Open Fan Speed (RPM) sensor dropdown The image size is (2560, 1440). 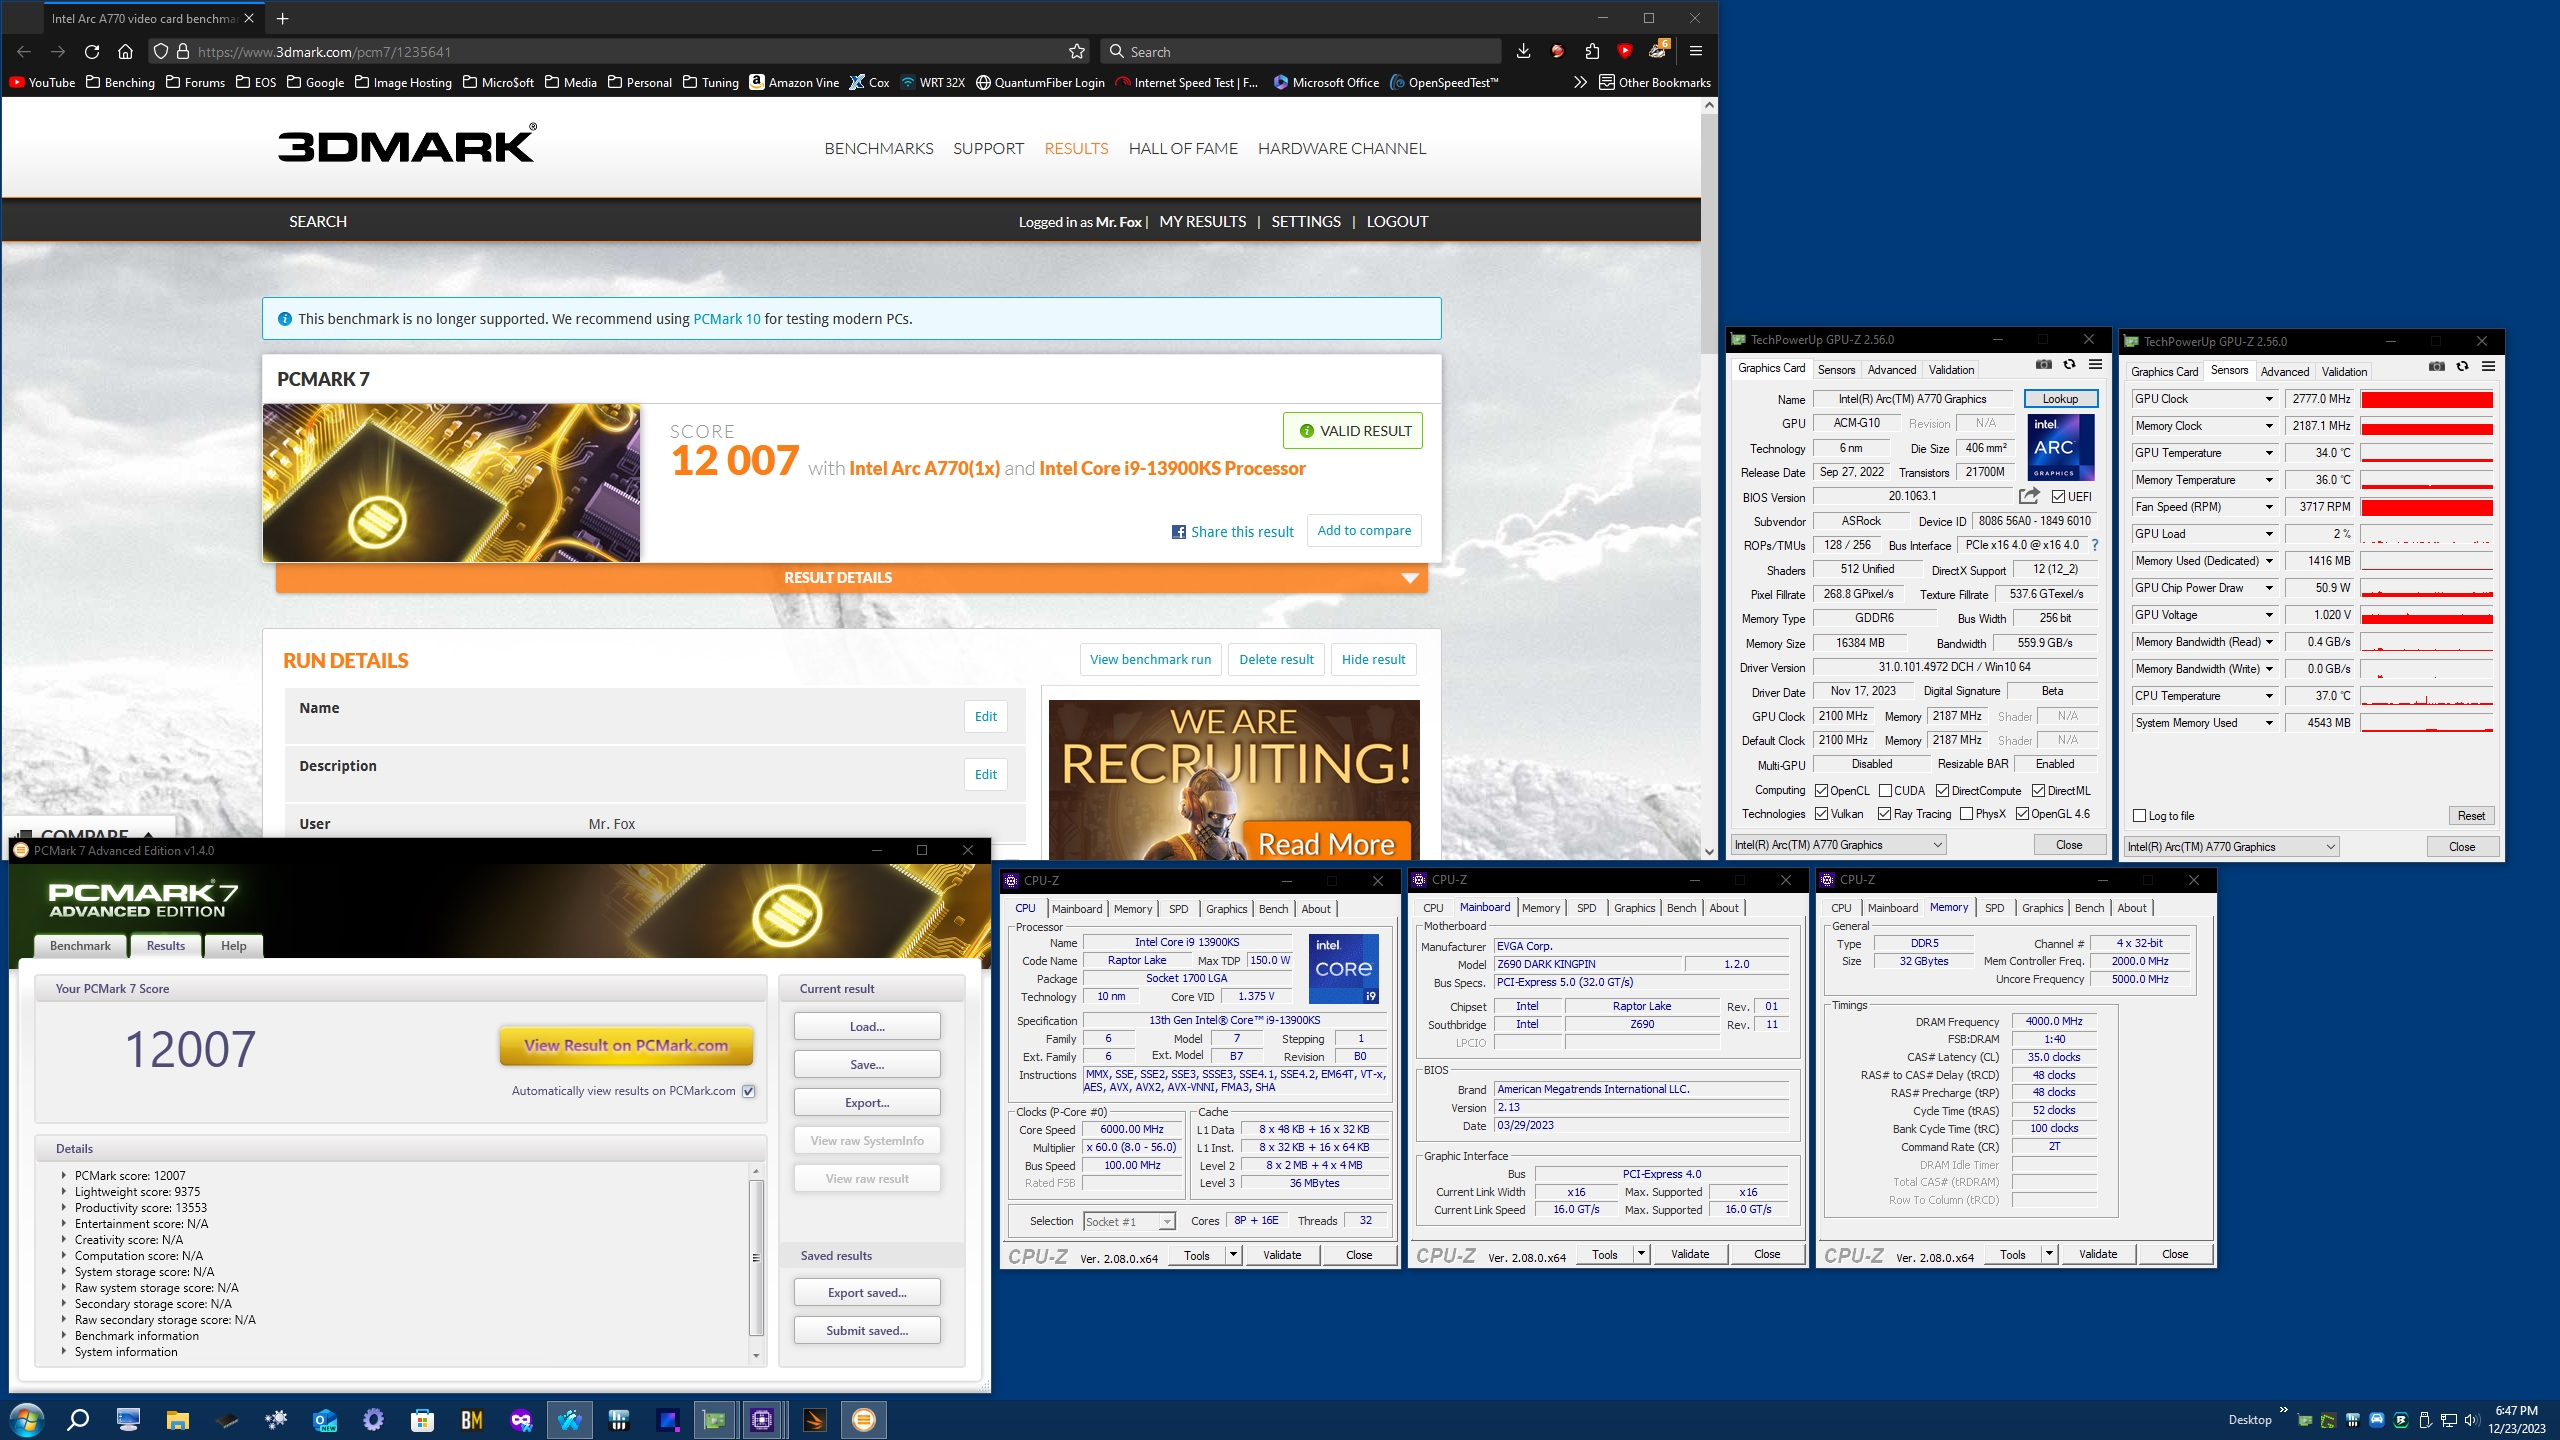2269,507
